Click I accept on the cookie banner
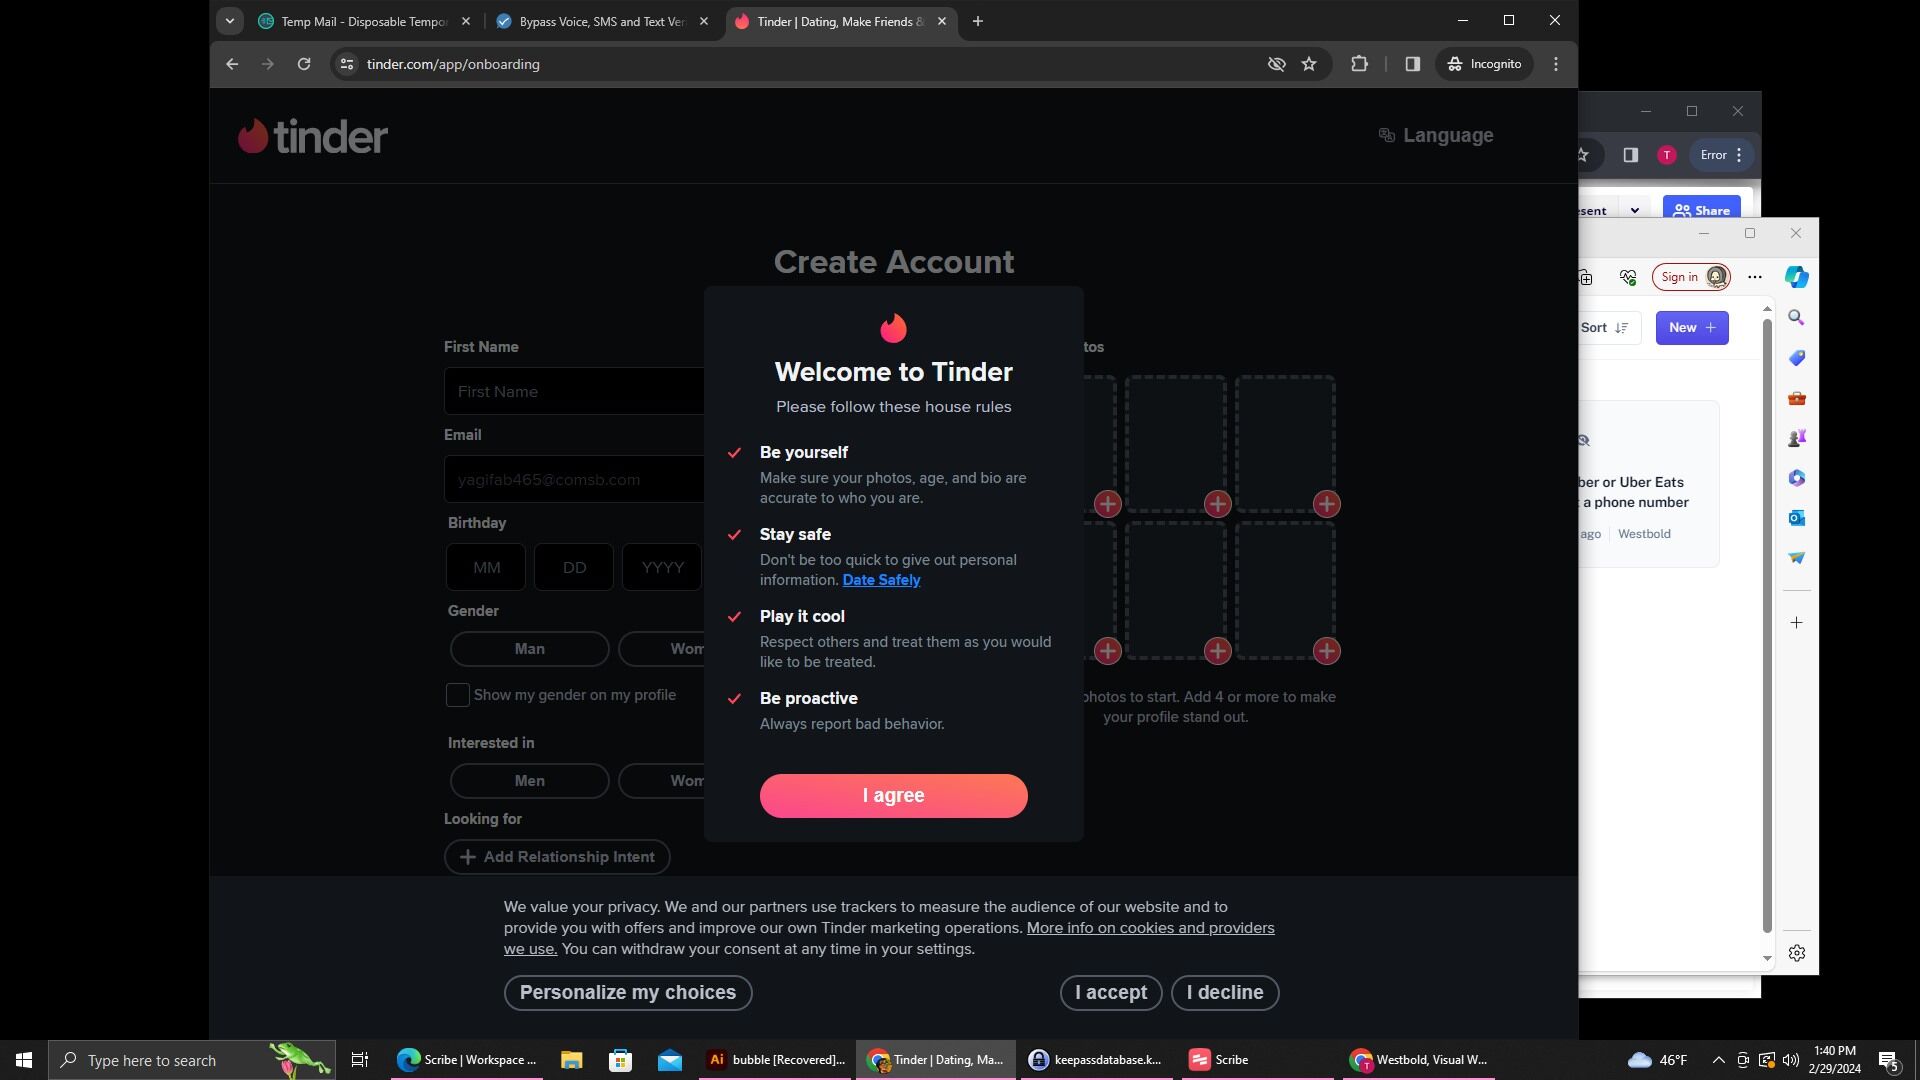Viewport: 1920px width, 1080px height. coord(1111,993)
